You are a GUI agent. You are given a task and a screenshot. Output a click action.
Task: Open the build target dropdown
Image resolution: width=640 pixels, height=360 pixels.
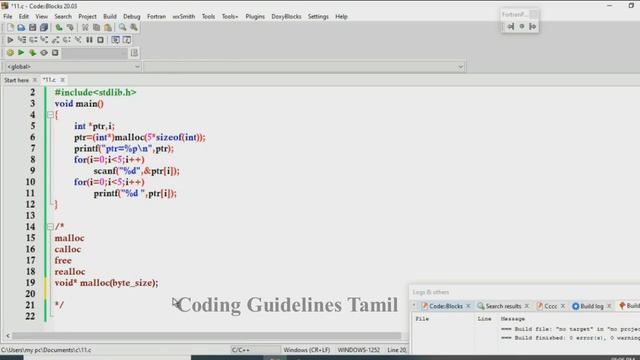click(124, 53)
